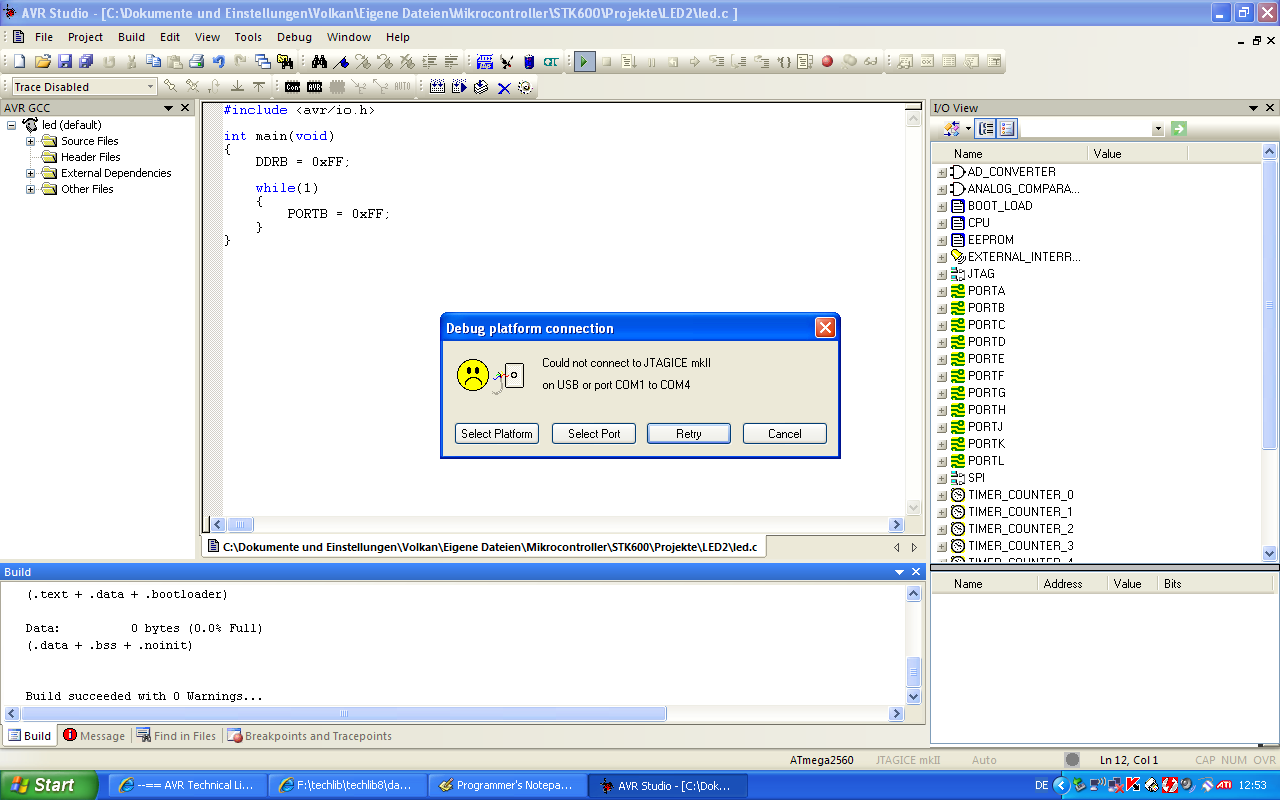The width and height of the screenshot is (1280, 800).
Task: Click the binoculars Find icon in toolbar
Action: click(320, 62)
